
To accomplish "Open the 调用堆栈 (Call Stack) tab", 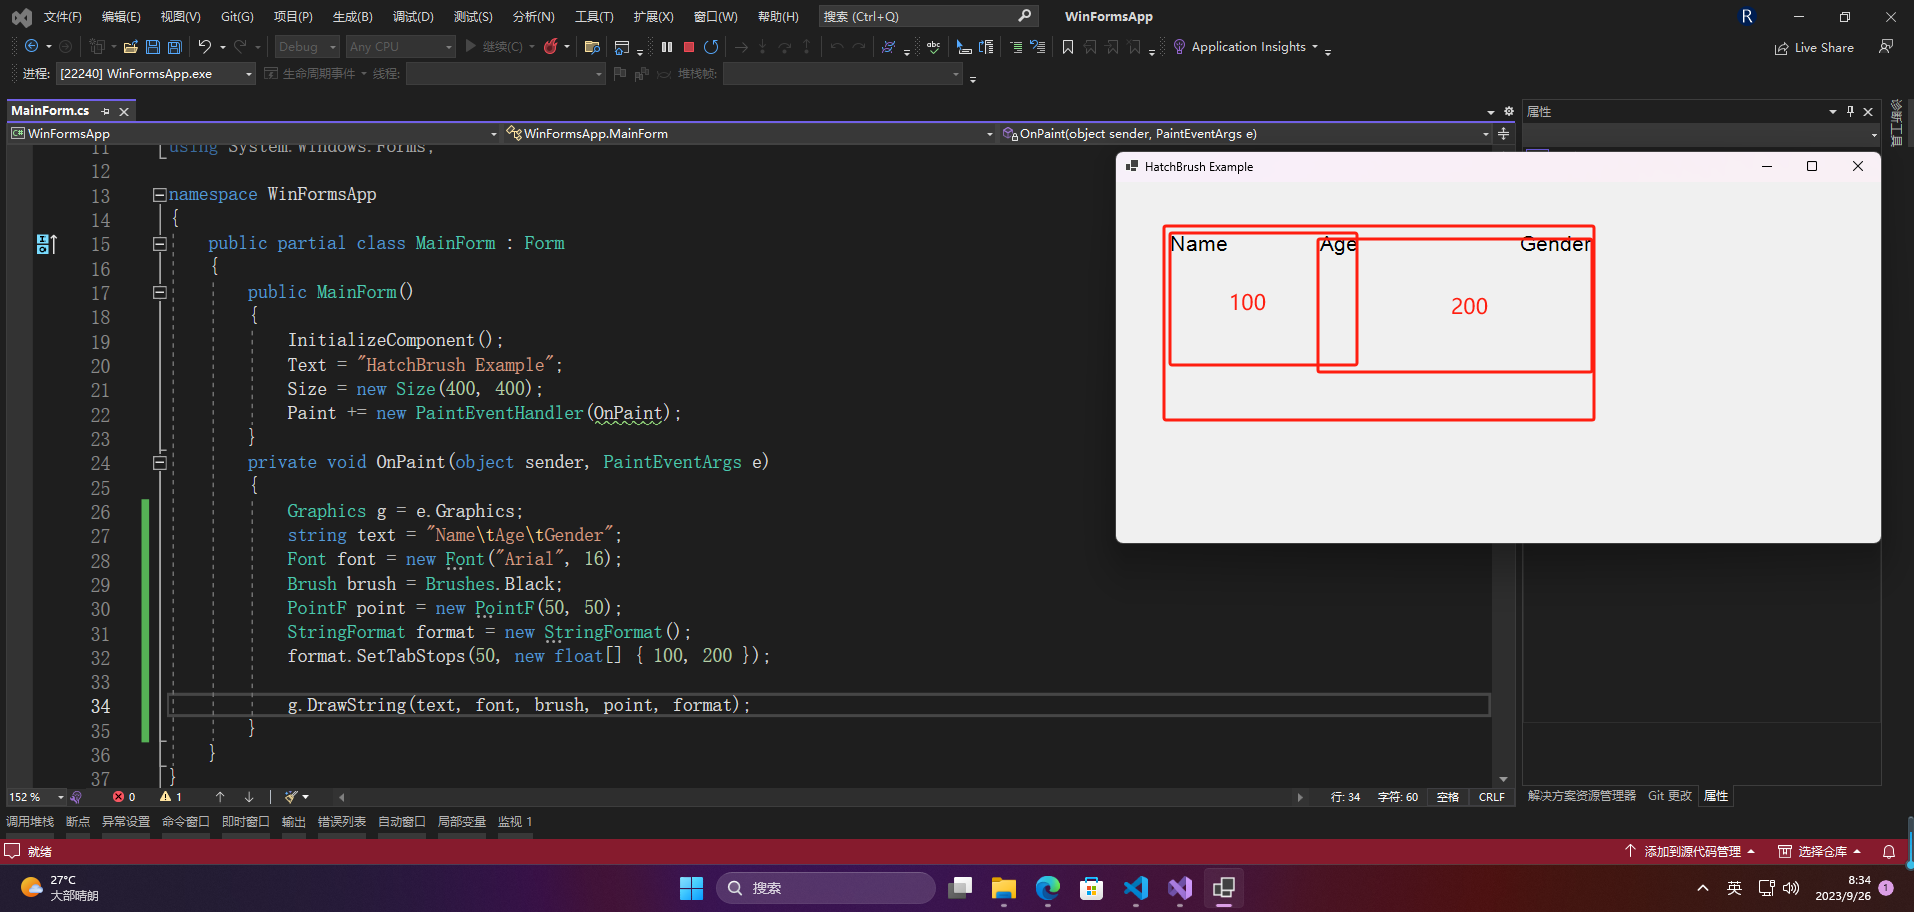I will pos(30,822).
